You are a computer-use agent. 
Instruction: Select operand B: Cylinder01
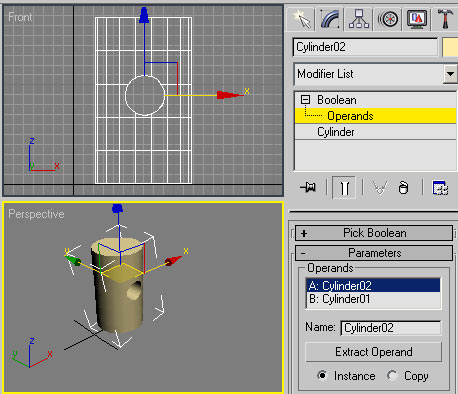pos(373,299)
